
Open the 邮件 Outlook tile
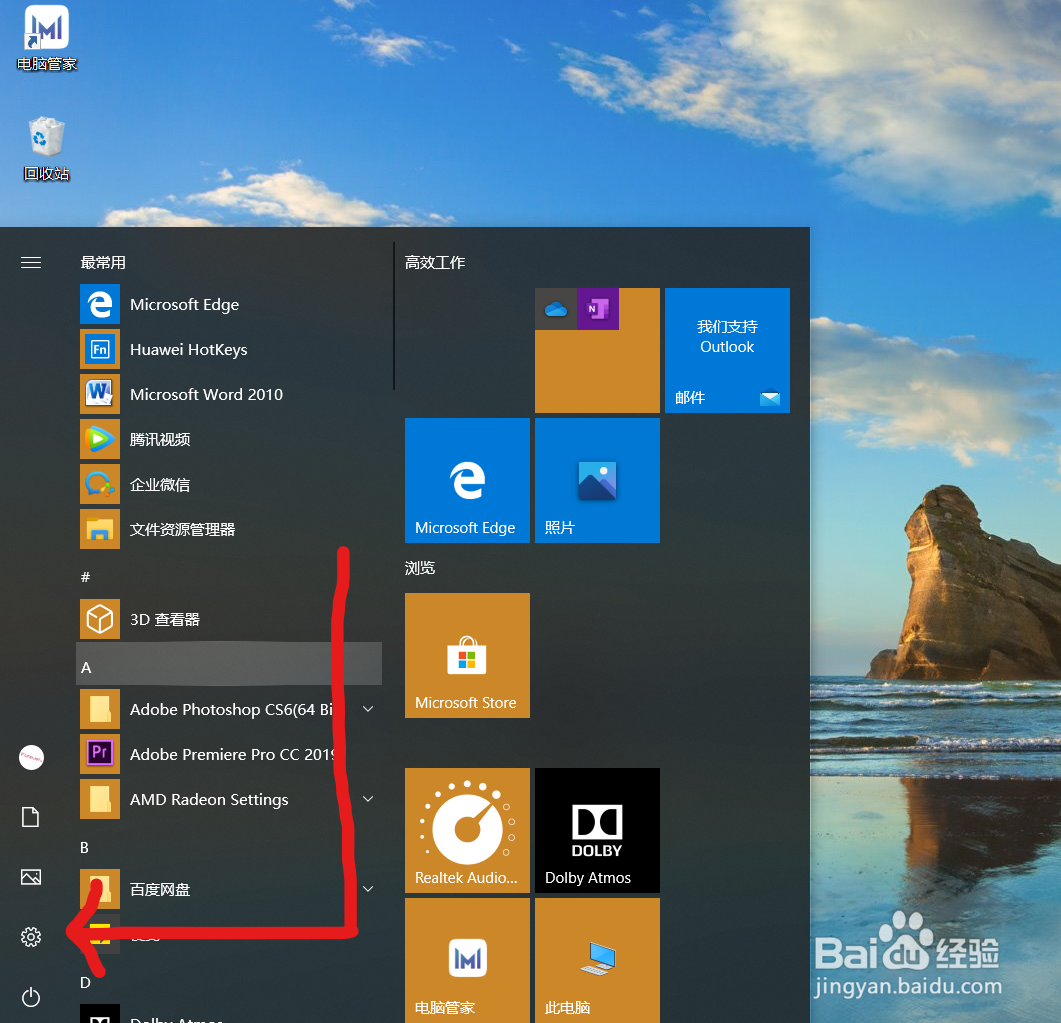click(727, 350)
